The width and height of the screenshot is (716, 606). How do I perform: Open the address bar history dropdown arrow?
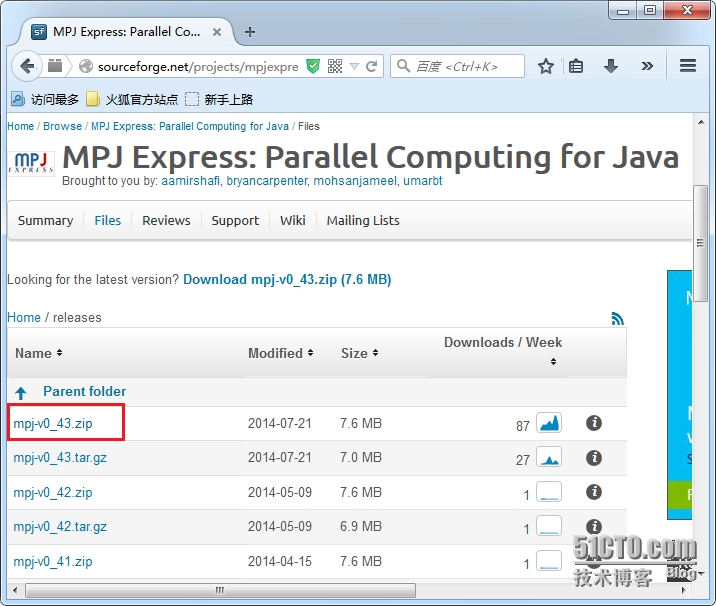[x=354, y=67]
